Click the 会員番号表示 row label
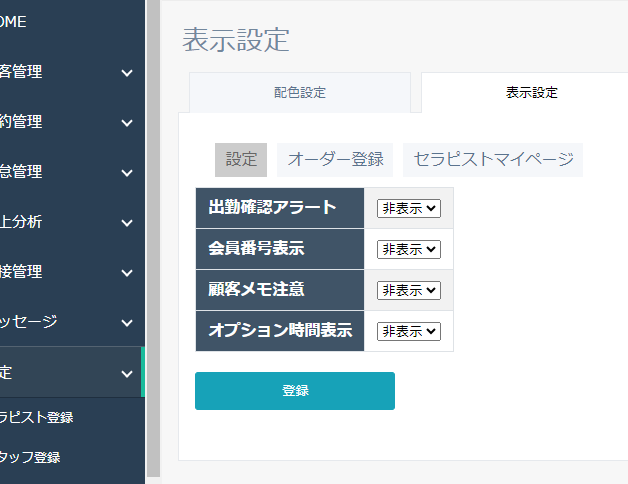Screen dimensions: 628x484 point(256,248)
